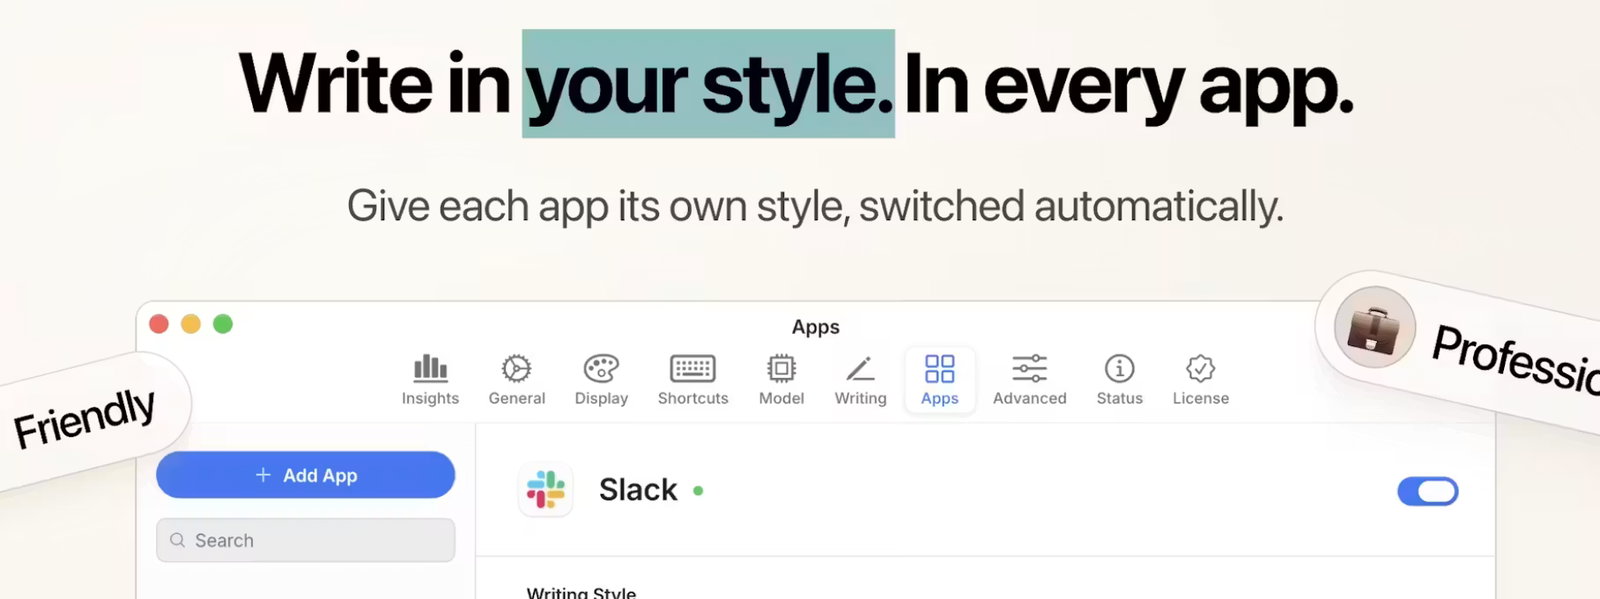Click the highlighted 'your style.' text
This screenshot has height=599, width=1600.
[x=708, y=84]
